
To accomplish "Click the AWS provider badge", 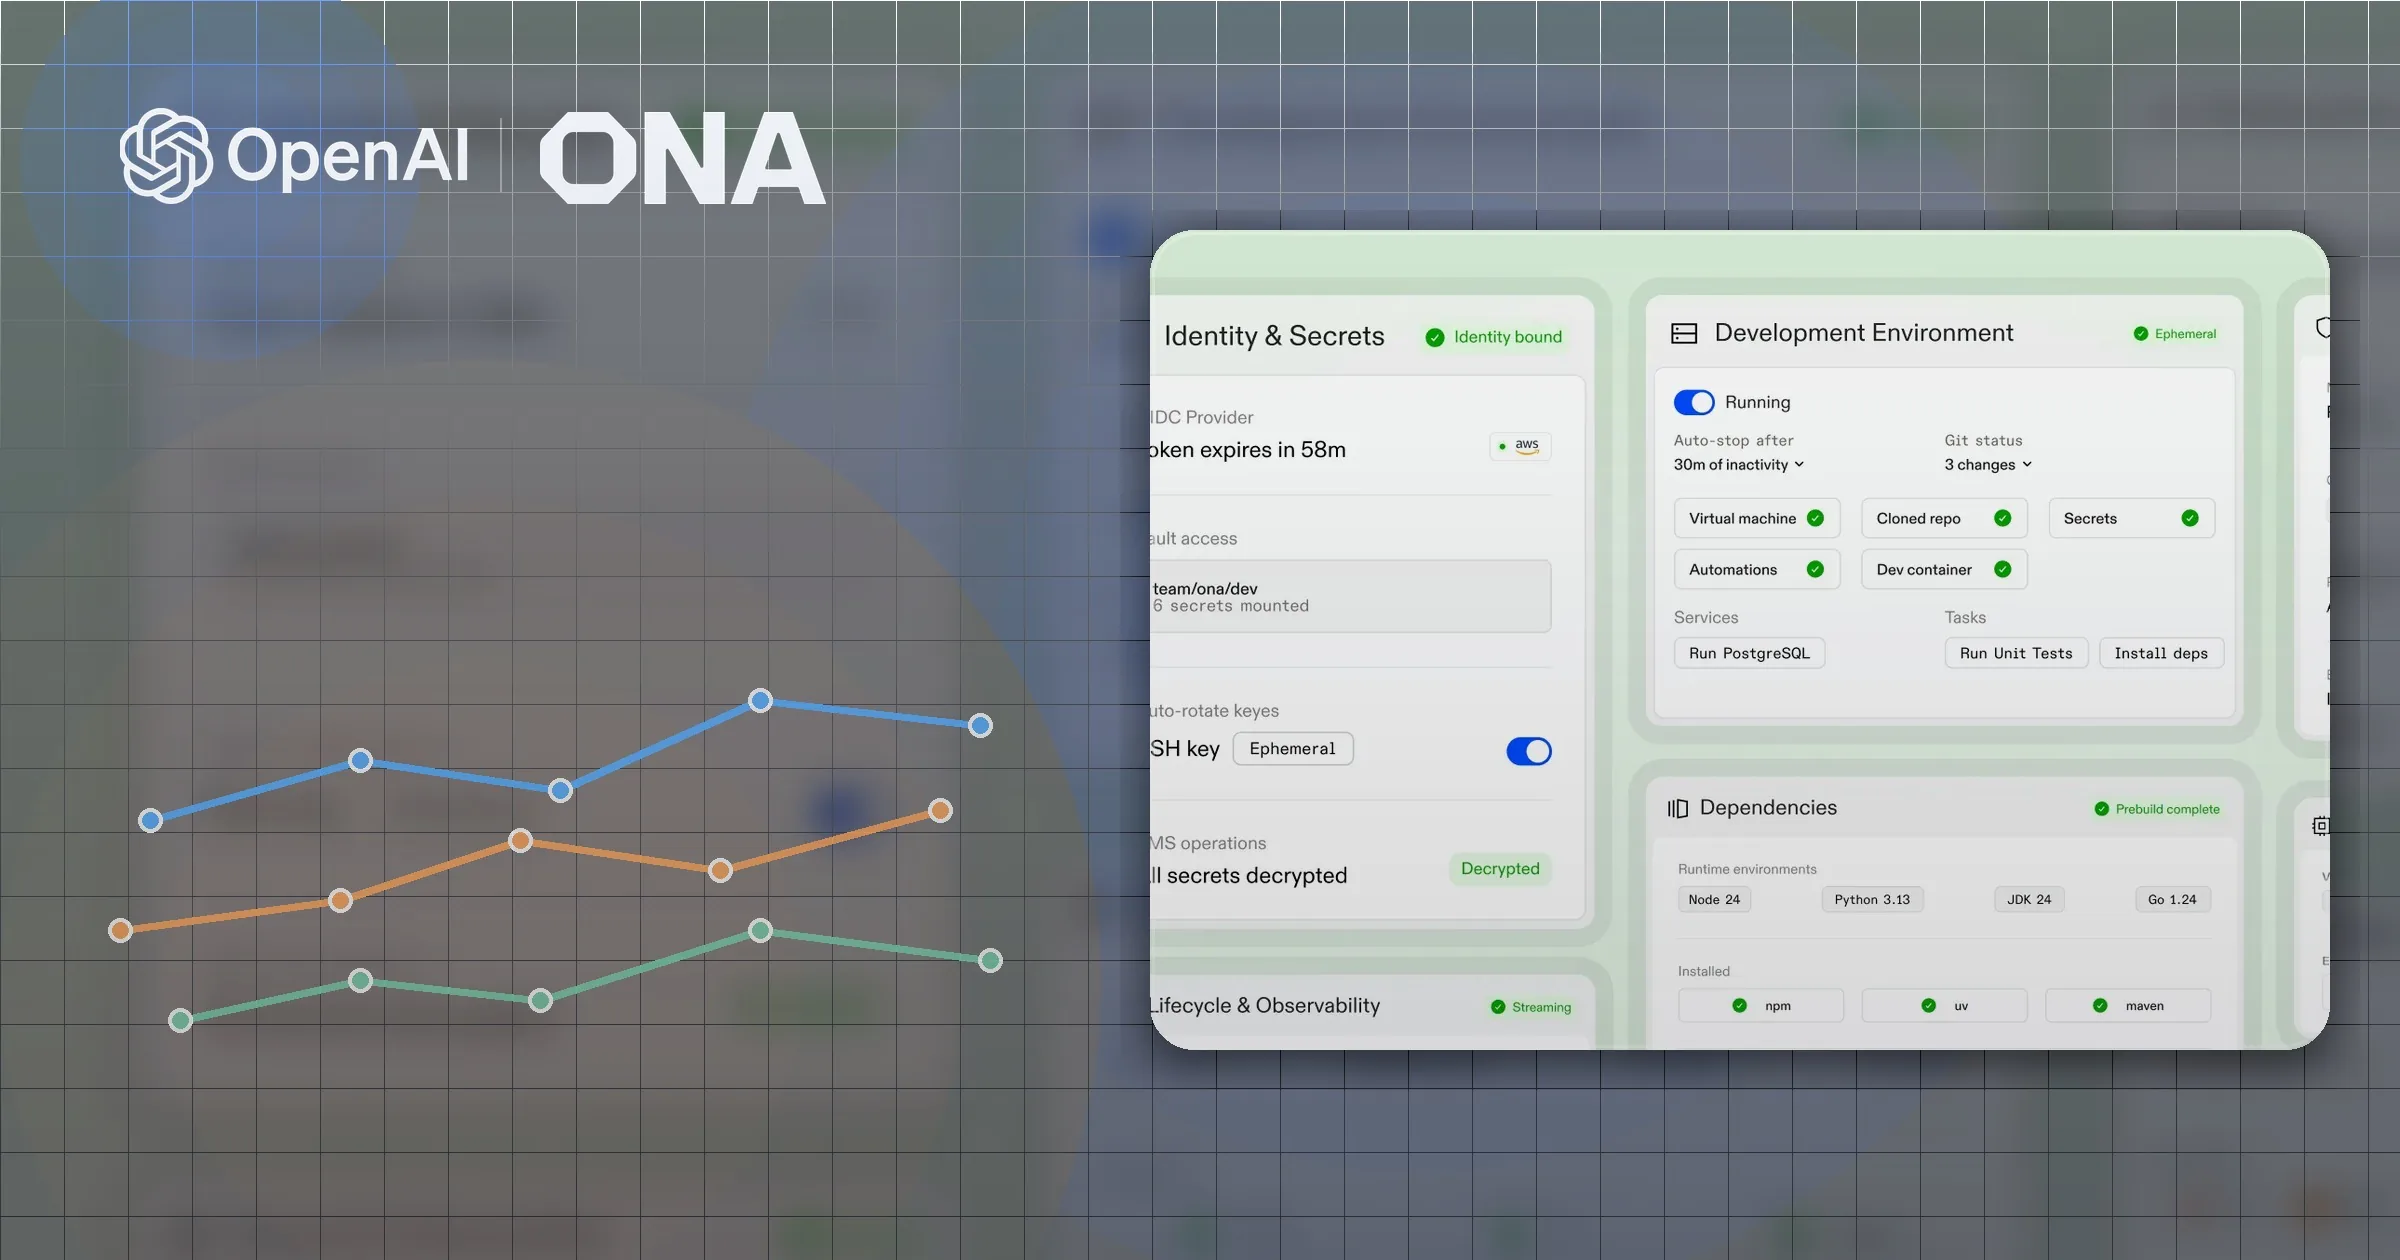I will [x=1520, y=446].
